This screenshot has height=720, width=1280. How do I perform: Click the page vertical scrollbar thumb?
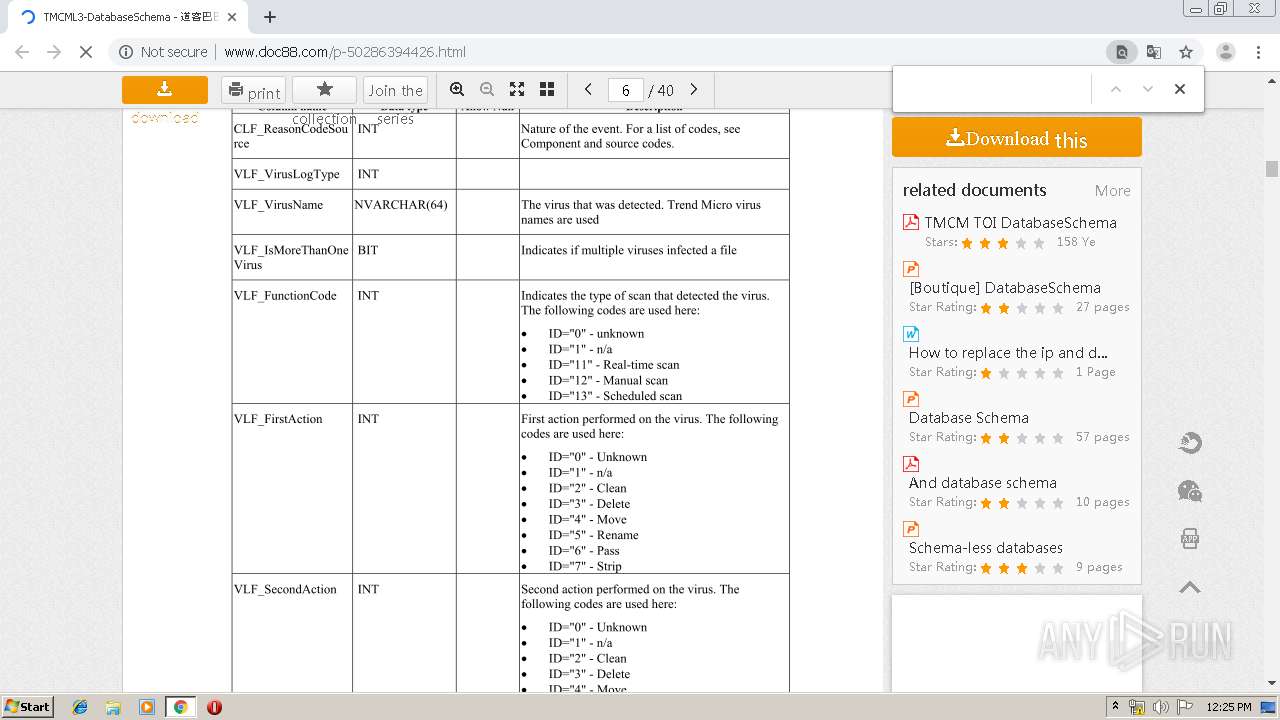point(1272,169)
